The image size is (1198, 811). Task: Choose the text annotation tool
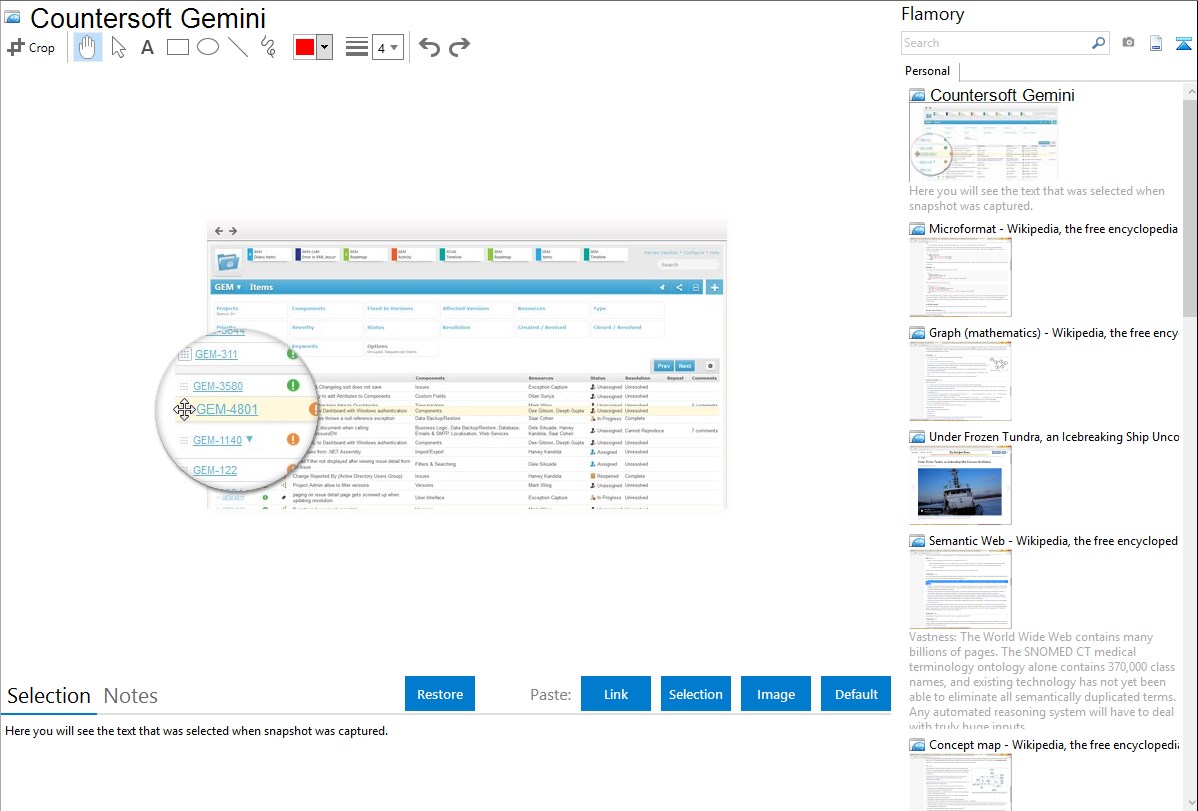[147, 47]
